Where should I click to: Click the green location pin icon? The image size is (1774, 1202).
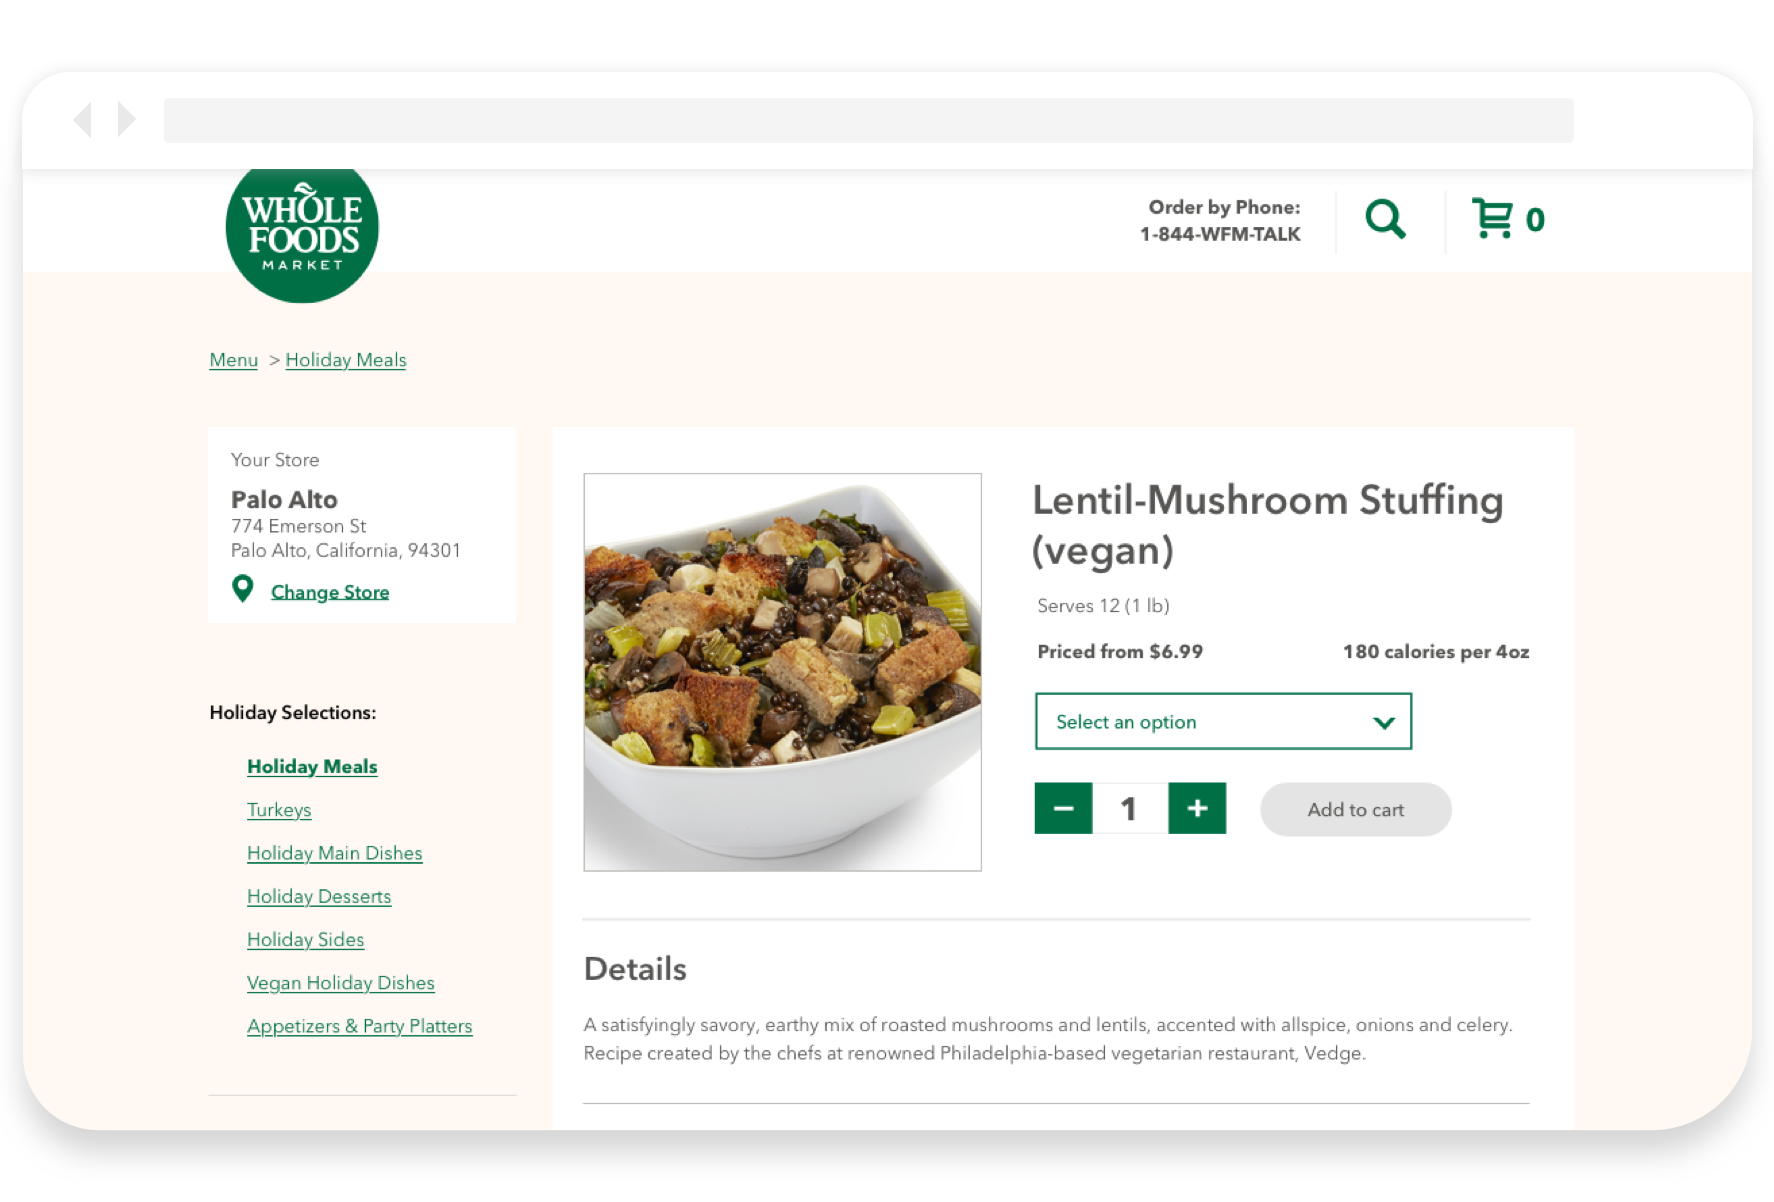click(242, 589)
